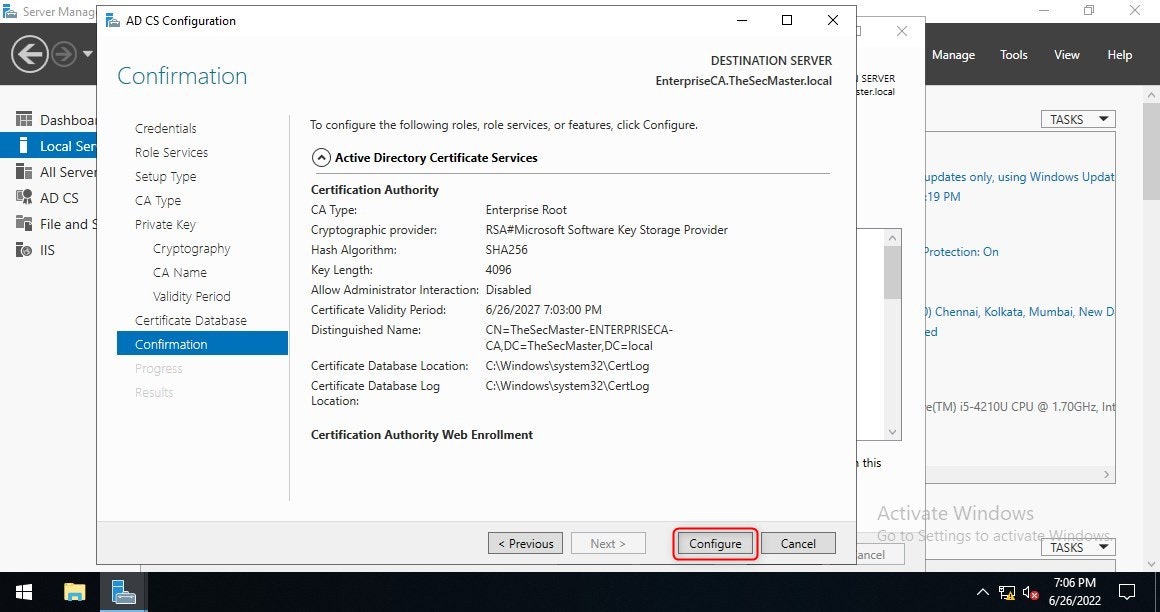Open the Validity Period step
The image size is (1160, 612).
pyautogui.click(x=192, y=296)
